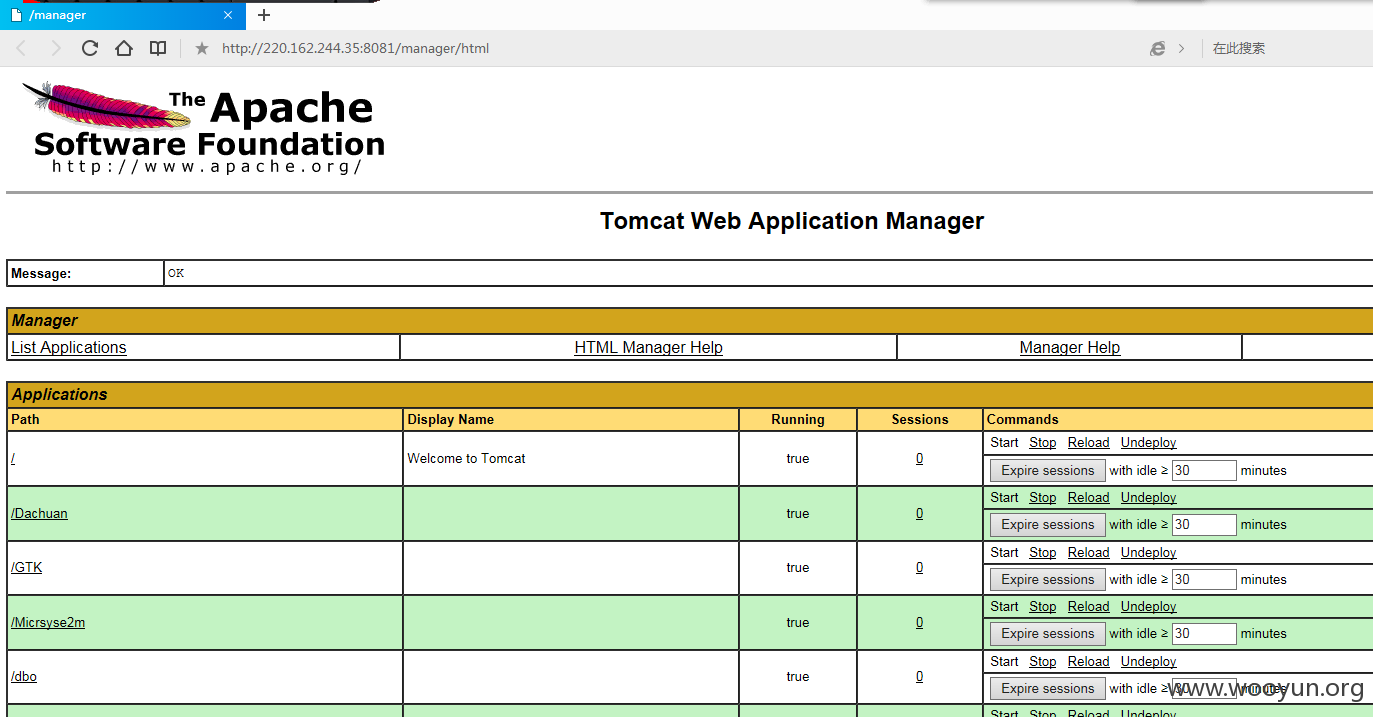
Task: Click 'Welcome to Tomcat' display name
Action: click(466, 458)
